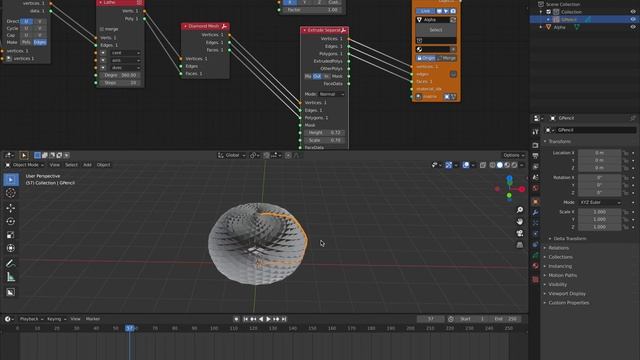Select the Add Cube tool
Screen dimensions: 640x360
pyautogui.click(x=11, y=292)
